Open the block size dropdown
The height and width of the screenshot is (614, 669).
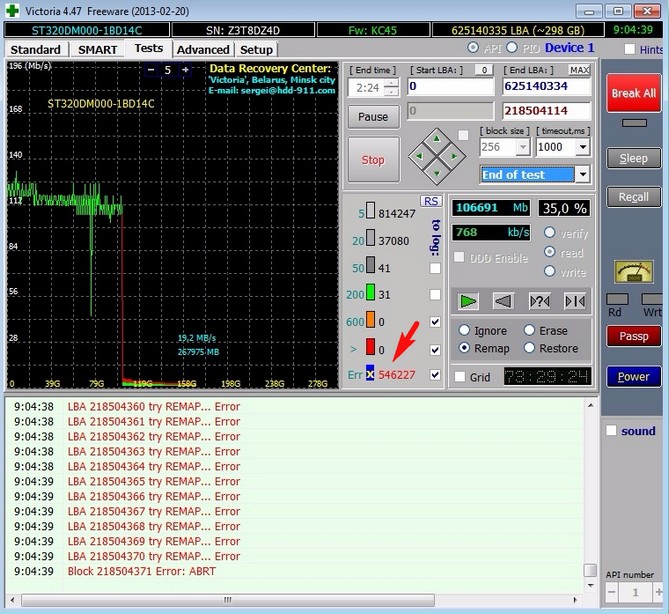point(521,146)
